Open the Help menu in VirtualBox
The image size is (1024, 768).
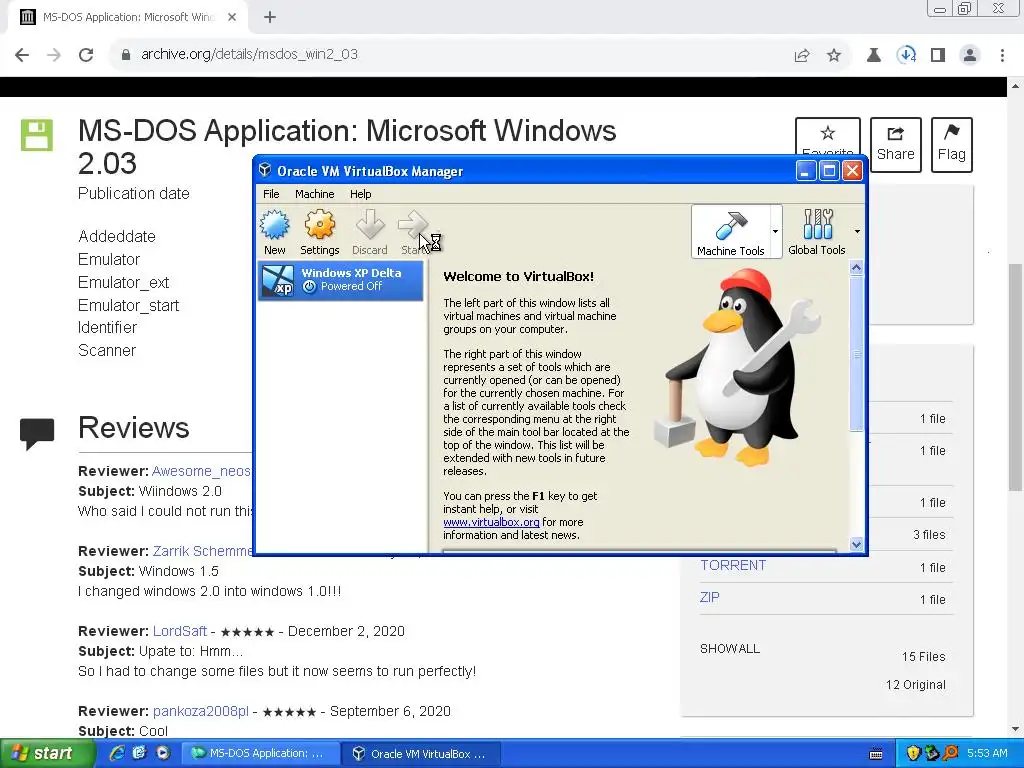[360, 194]
